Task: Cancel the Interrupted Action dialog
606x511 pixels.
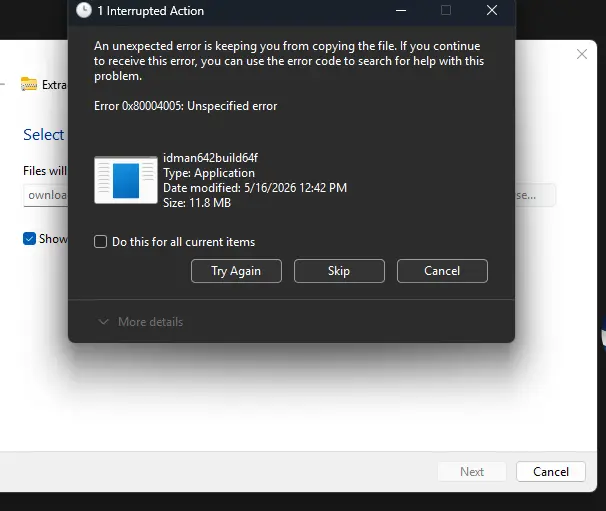Action: pyautogui.click(x=442, y=271)
